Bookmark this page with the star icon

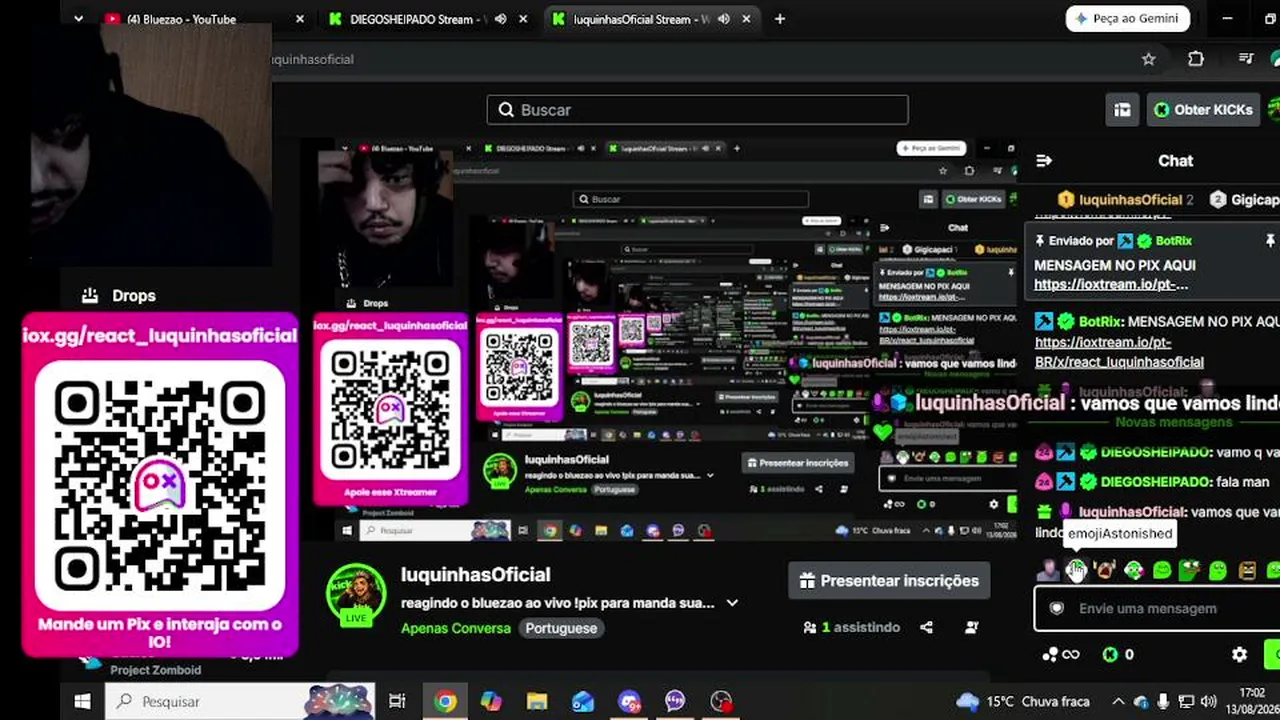tap(1149, 59)
